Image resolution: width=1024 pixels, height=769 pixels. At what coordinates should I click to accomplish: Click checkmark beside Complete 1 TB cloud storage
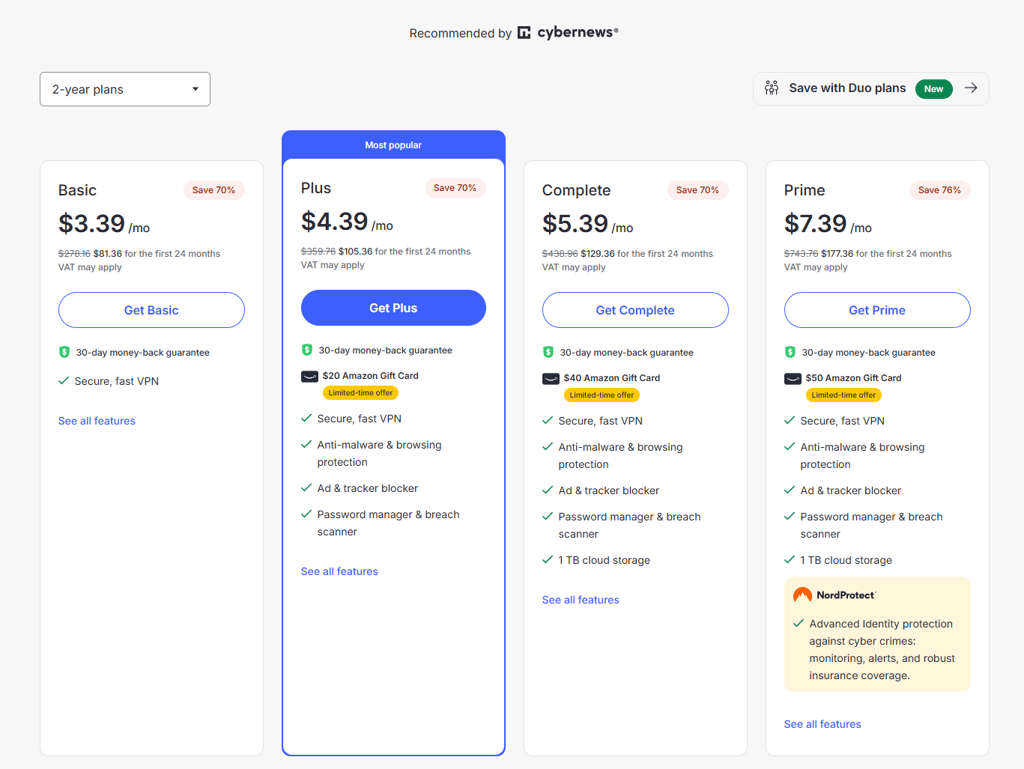coord(547,559)
